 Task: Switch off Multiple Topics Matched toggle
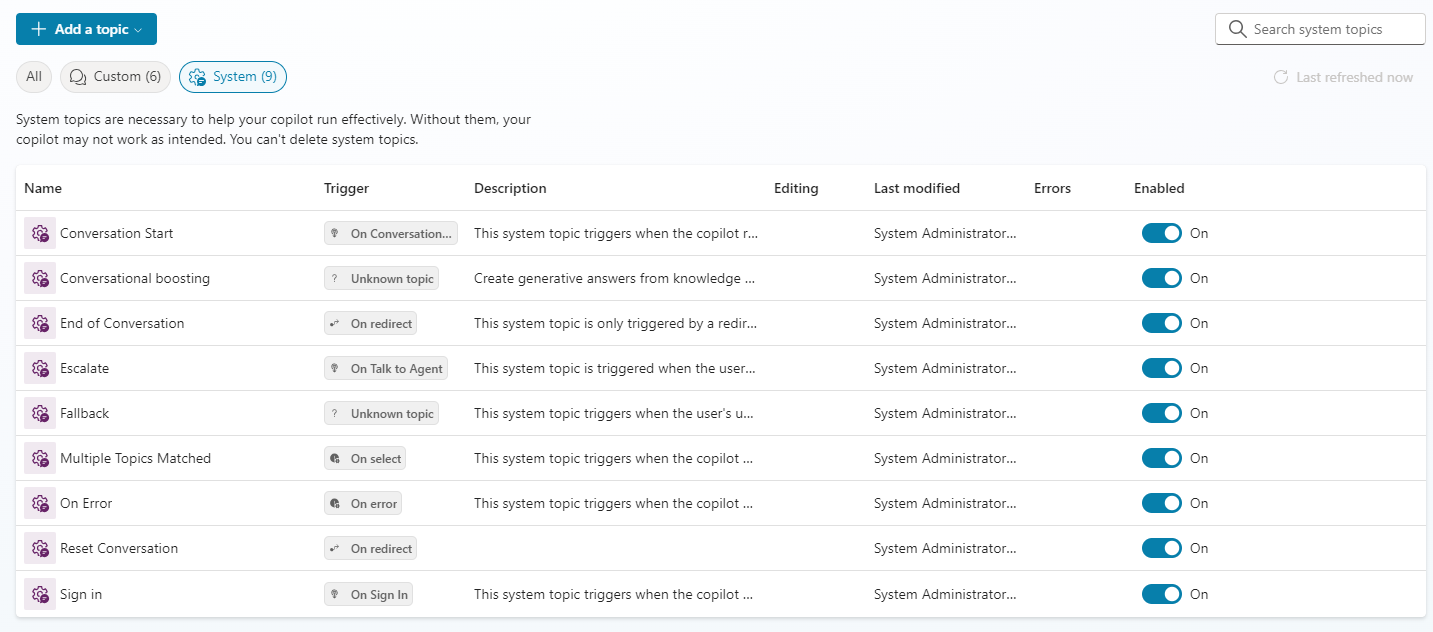pos(1161,458)
